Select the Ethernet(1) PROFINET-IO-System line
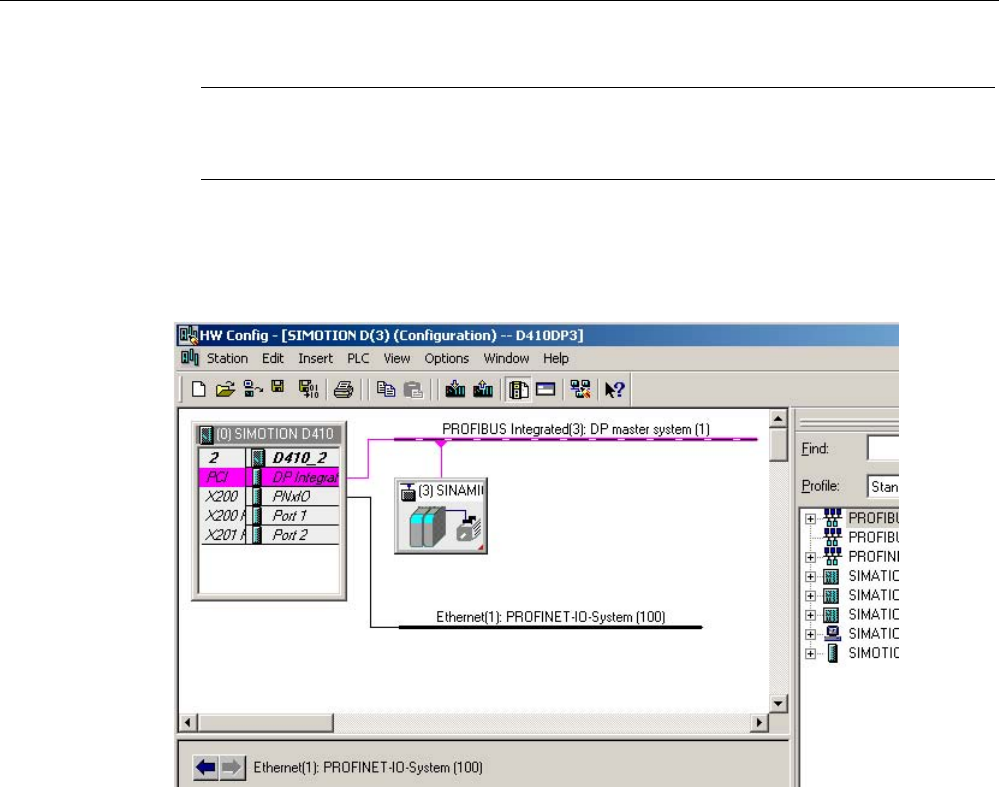Screen dimensions: 999x787 click(550, 627)
